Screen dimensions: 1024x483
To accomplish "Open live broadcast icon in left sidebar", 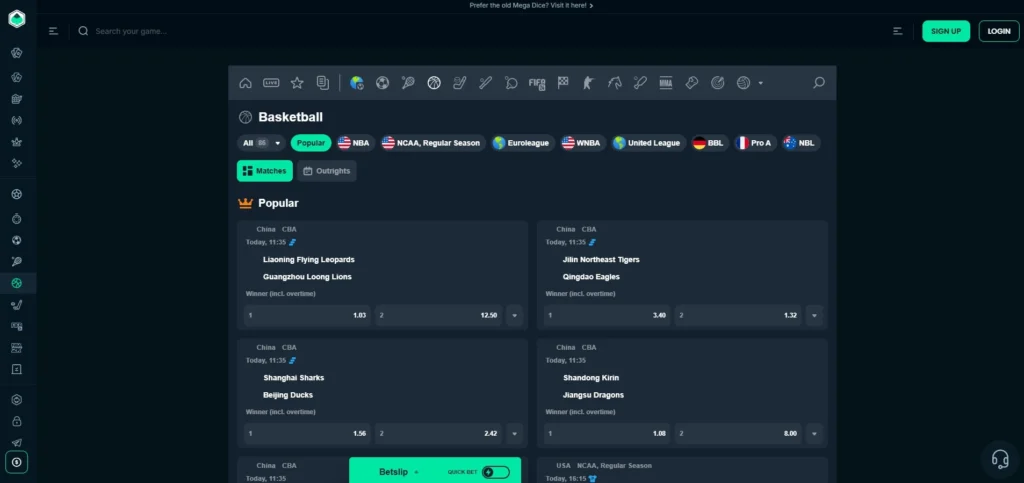I will 17,120.
